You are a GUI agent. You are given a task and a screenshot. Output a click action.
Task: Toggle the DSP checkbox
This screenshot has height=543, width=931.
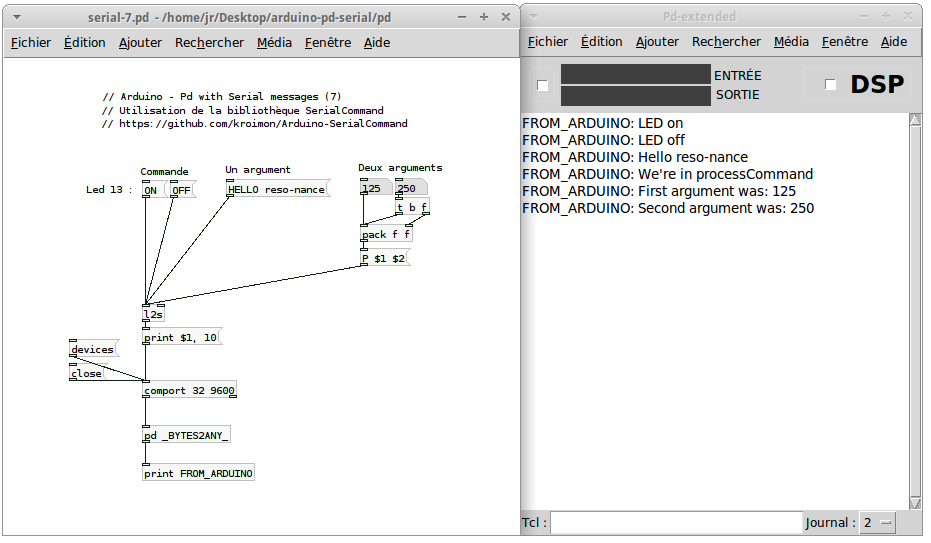[831, 85]
